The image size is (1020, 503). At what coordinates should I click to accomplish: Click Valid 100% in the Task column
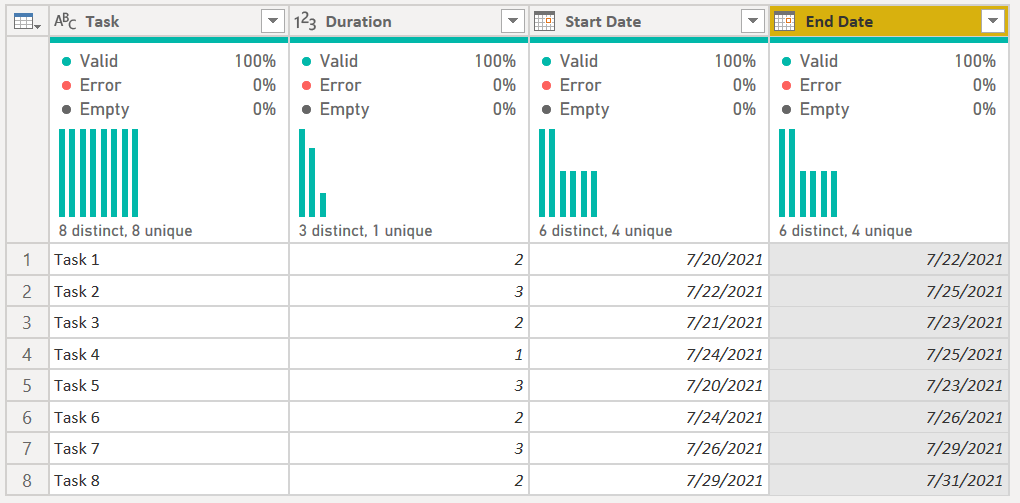[x=168, y=61]
